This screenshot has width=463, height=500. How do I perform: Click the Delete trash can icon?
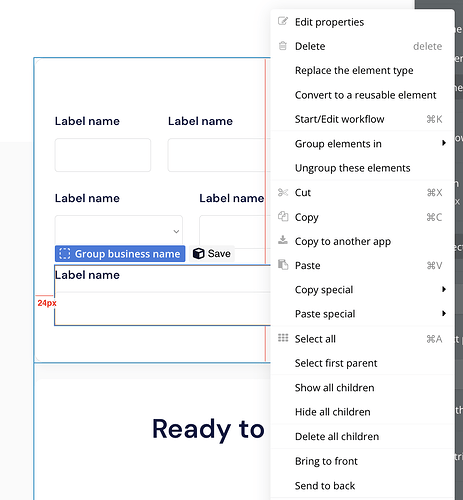(283, 46)
